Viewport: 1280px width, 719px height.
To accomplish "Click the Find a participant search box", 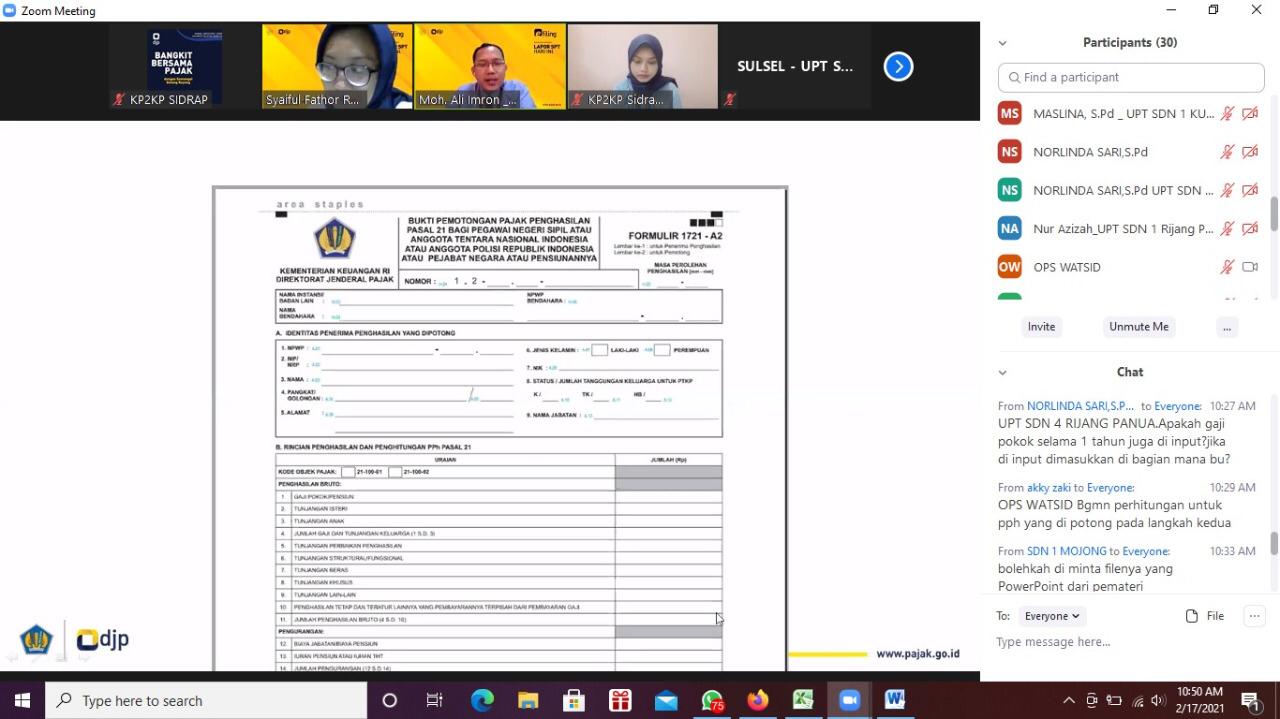I will tap(1131, 77).
